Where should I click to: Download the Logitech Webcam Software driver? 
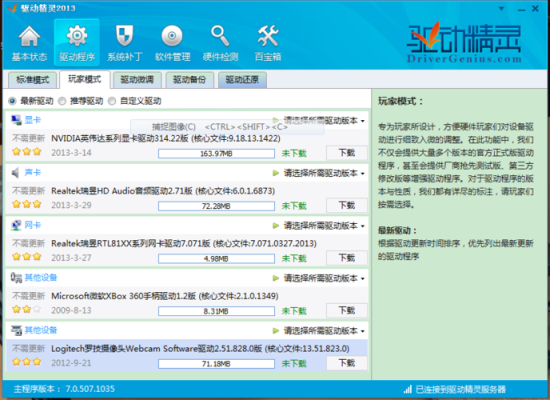click(x=347, y=363)
